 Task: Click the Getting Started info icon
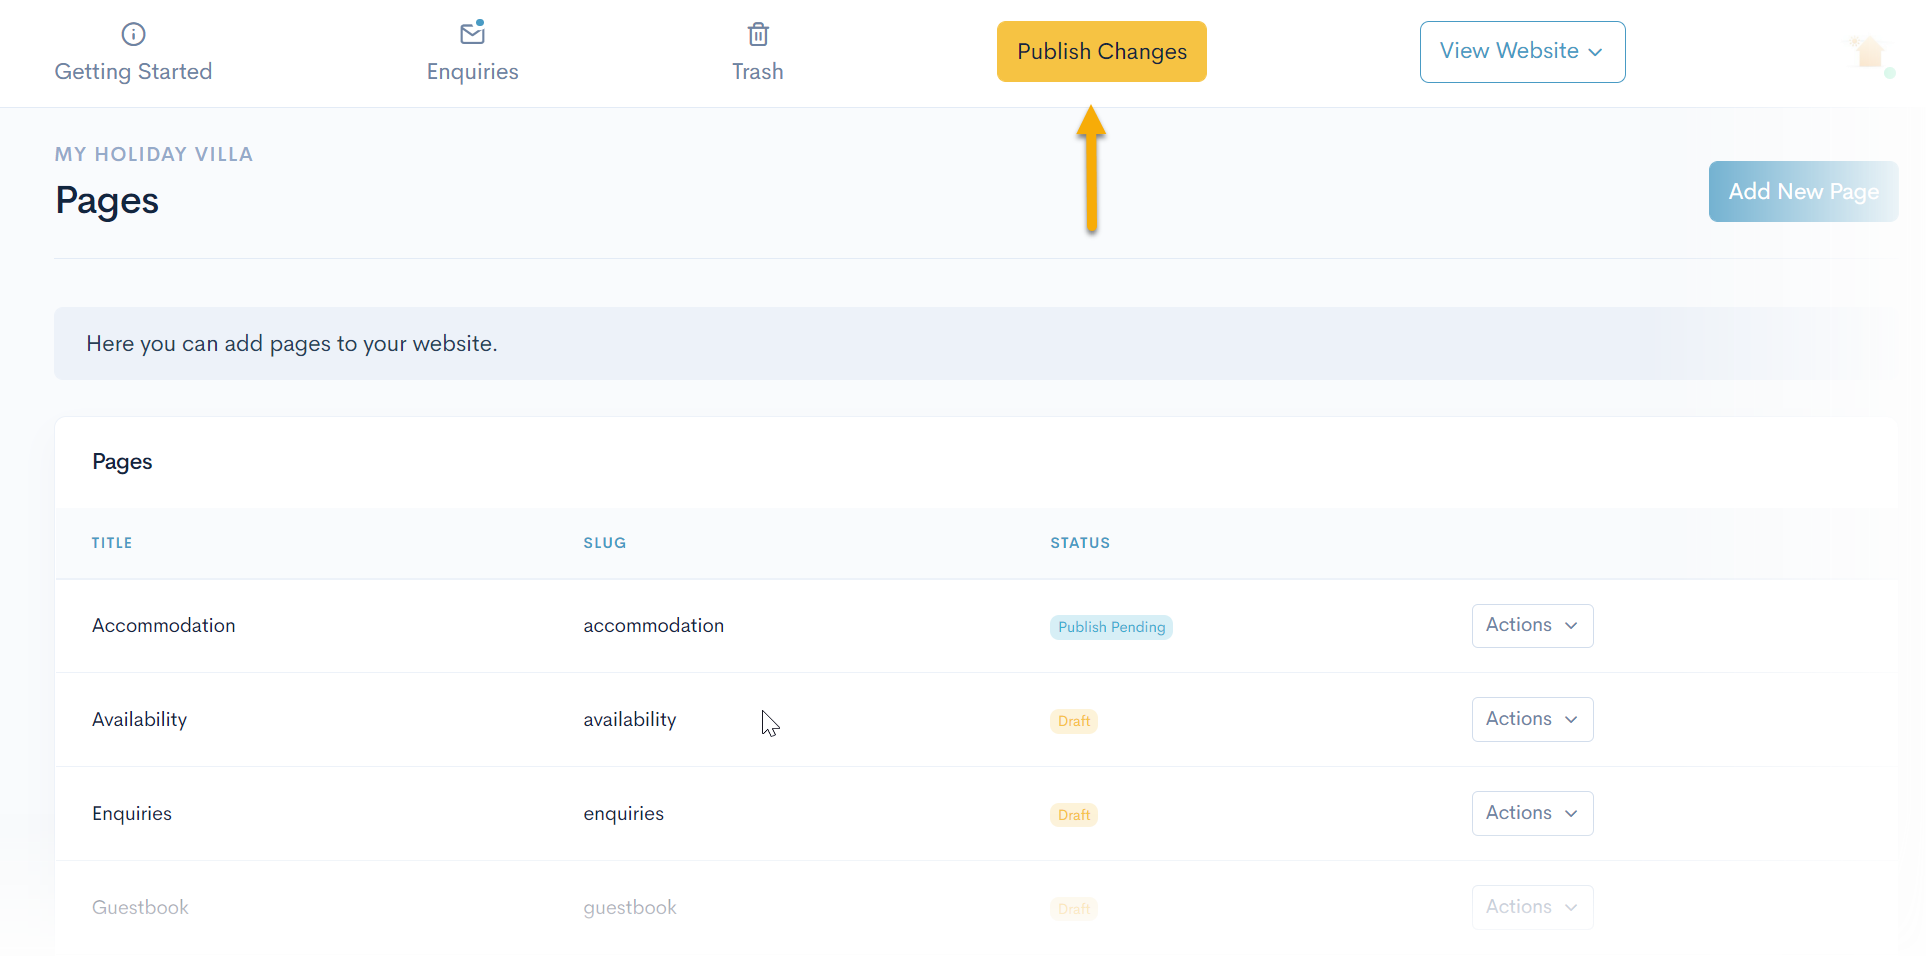133,35
